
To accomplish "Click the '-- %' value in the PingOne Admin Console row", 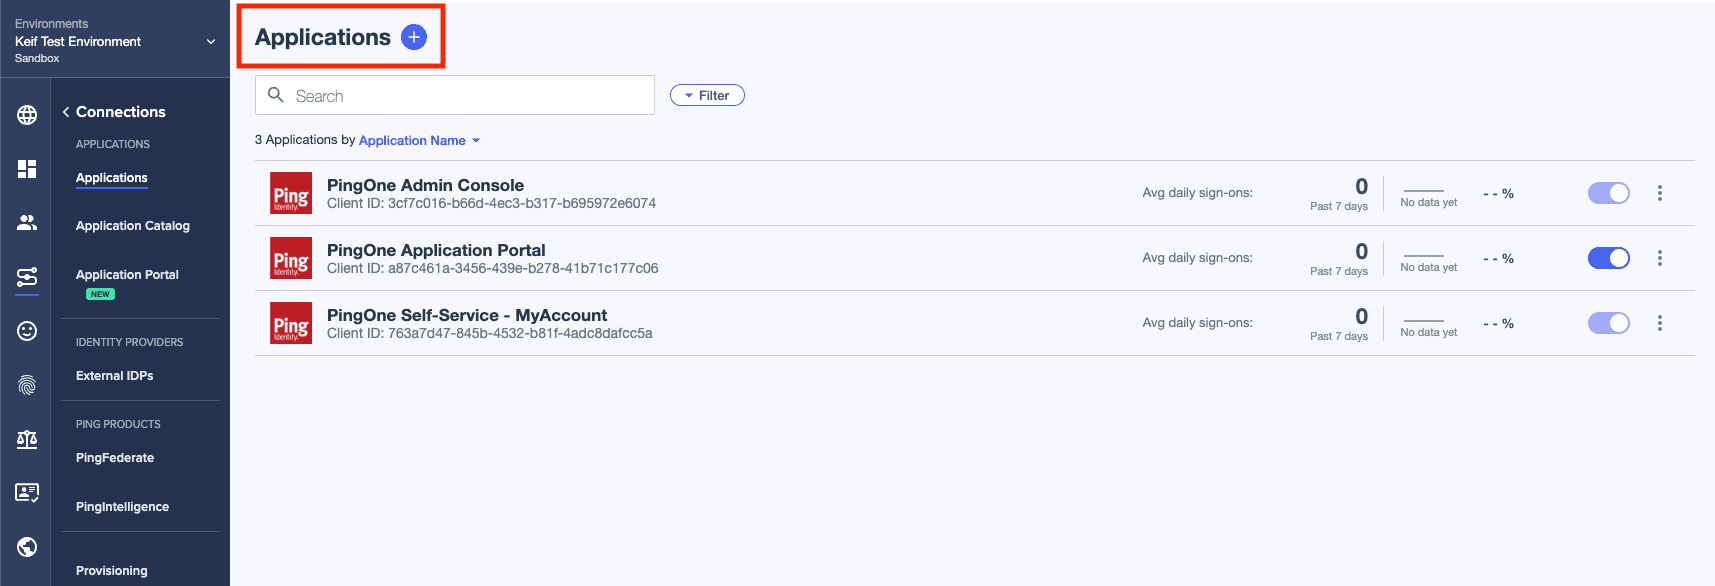I will tap(1498, 194).
